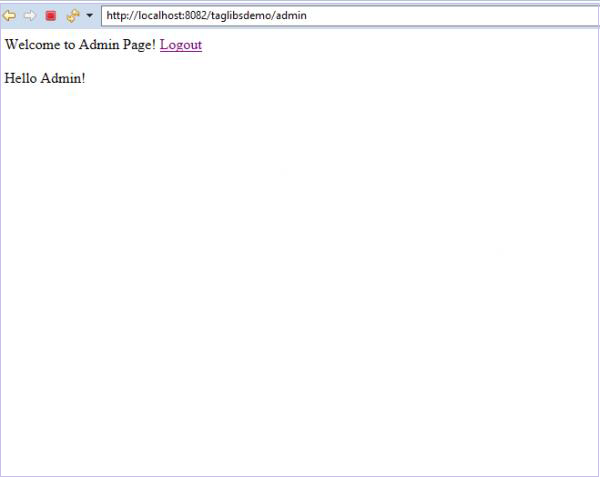Go back with the yellow back arrow
Screen dimensions: 600x479
coord(9,16)
